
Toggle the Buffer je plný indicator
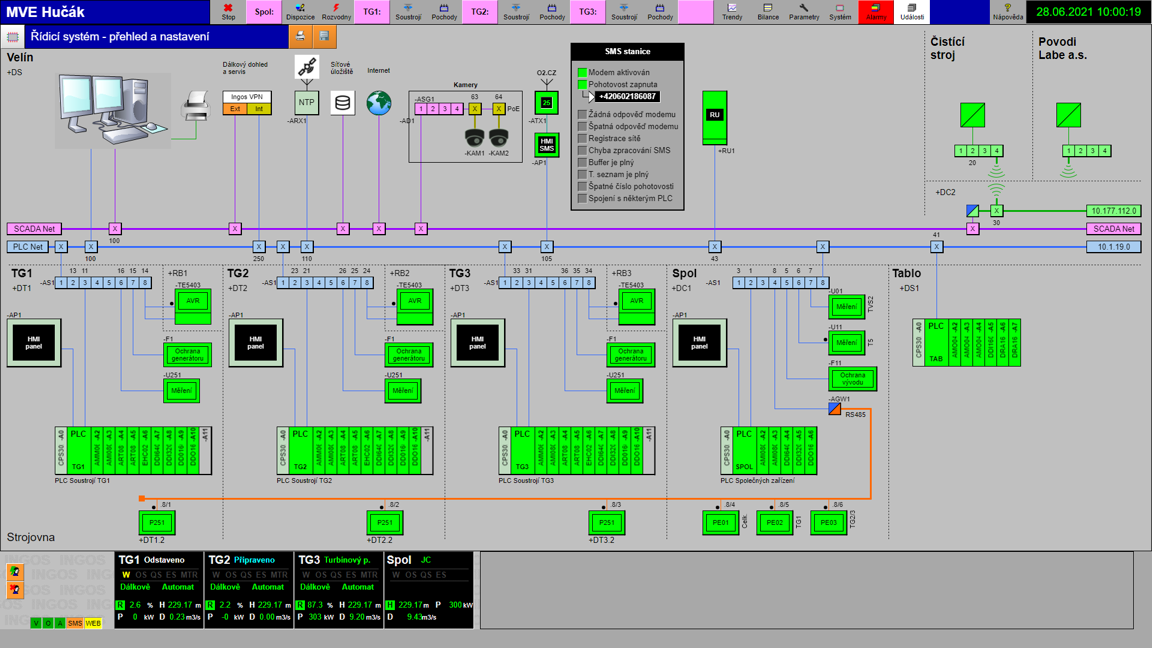[582, 162]
